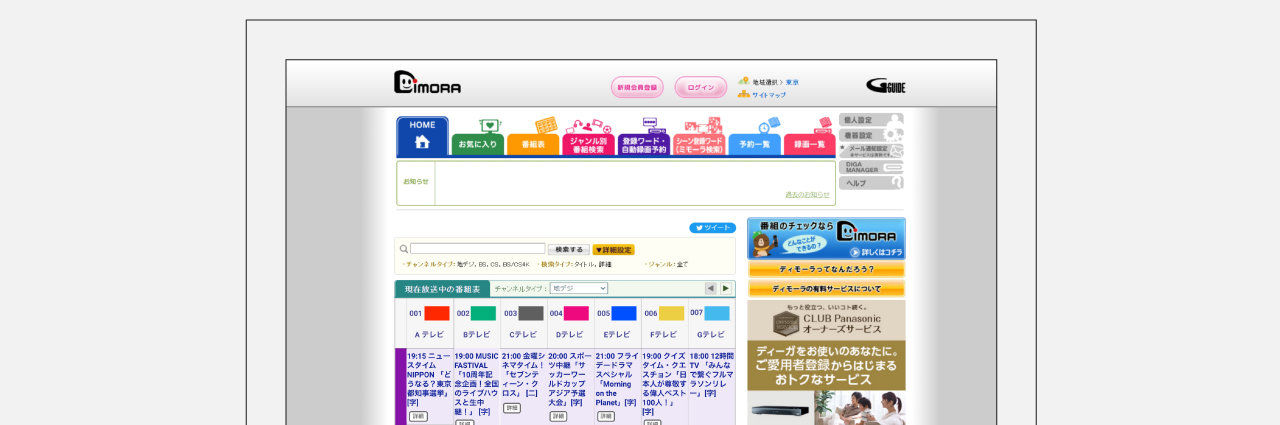Click the magnifier search icon
The image size is (1280, 425).
click(403, 249)
